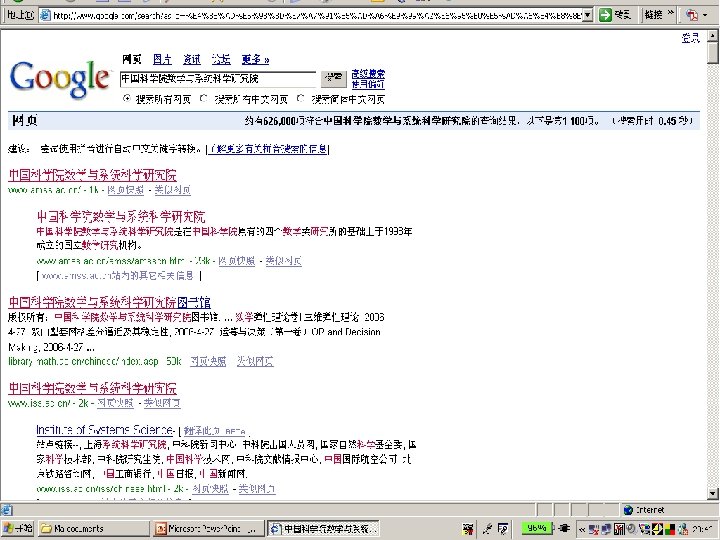Click the Google logo
The width and height of the screenshot is (720, 540).
tap(60, 79)
